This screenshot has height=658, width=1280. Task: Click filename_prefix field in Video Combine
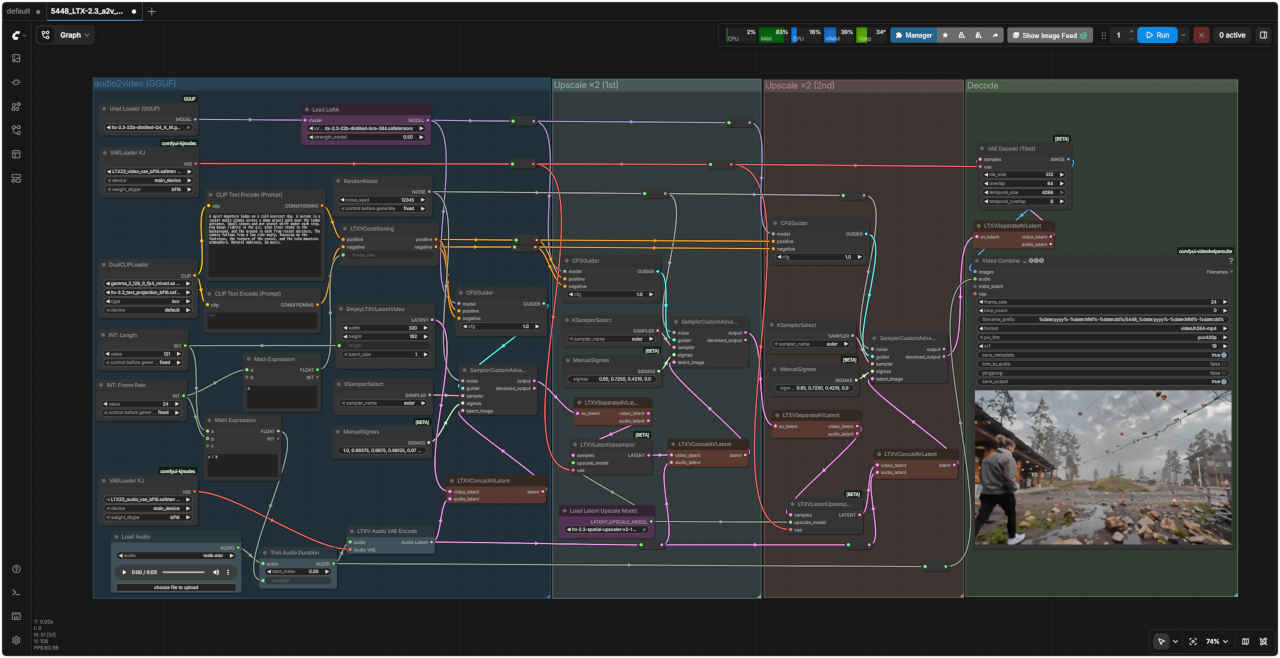(1102, 319)
